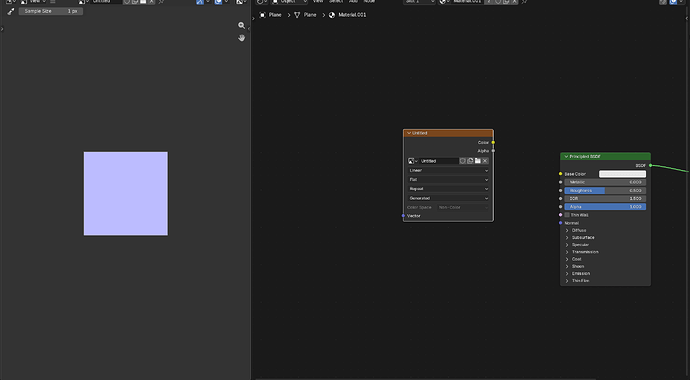
Task: Select the eyedropper sample tool icon
Action: click(x=11, y=11)
